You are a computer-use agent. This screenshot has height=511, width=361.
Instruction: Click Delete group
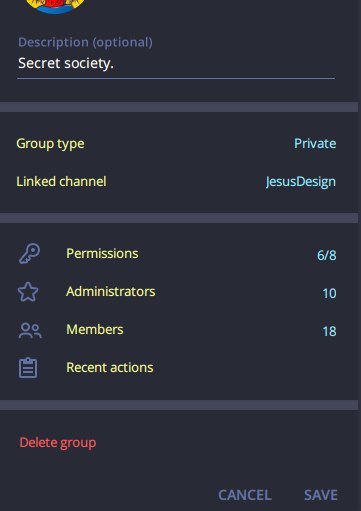click(x=58, y=443)
